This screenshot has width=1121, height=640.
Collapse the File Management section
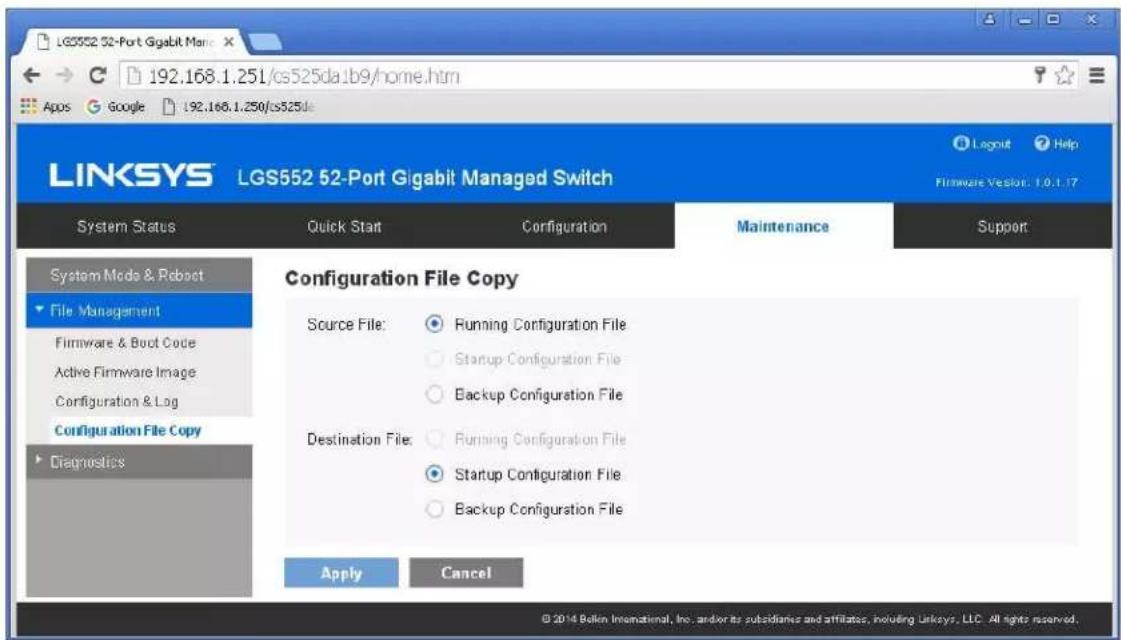(139, 310)
